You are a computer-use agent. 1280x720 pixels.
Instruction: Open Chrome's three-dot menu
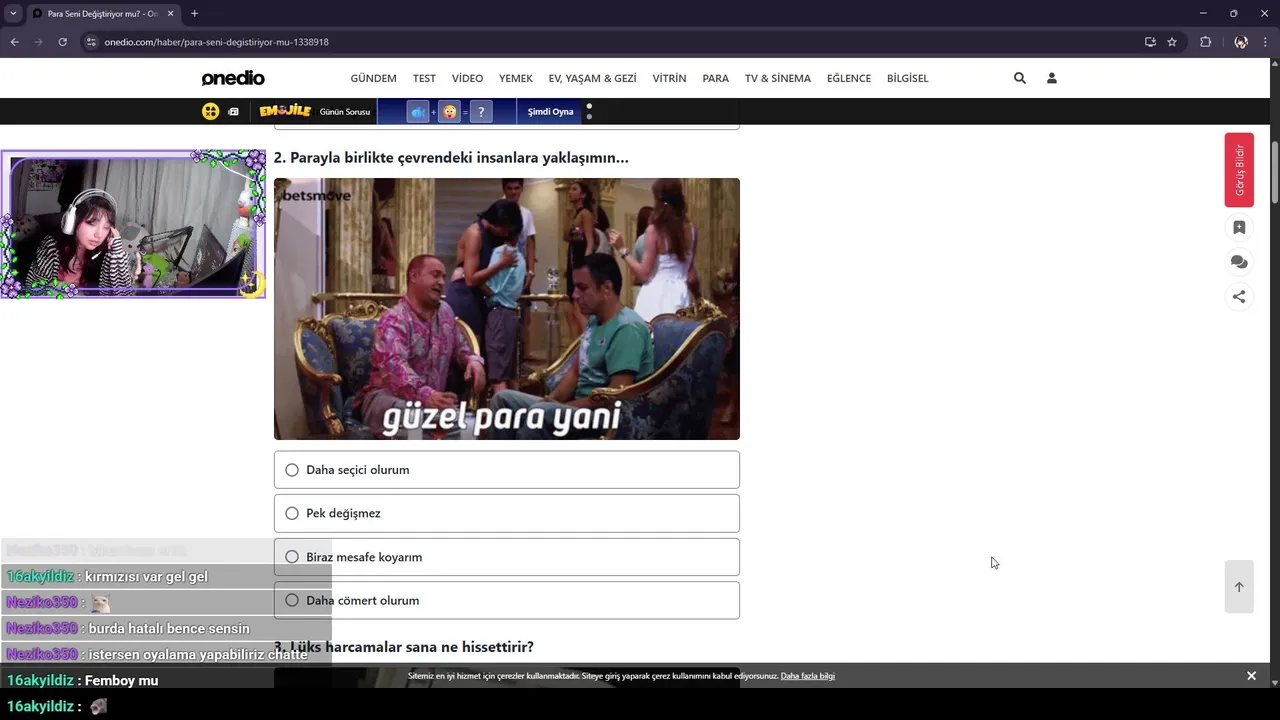tap(1266, 42)
